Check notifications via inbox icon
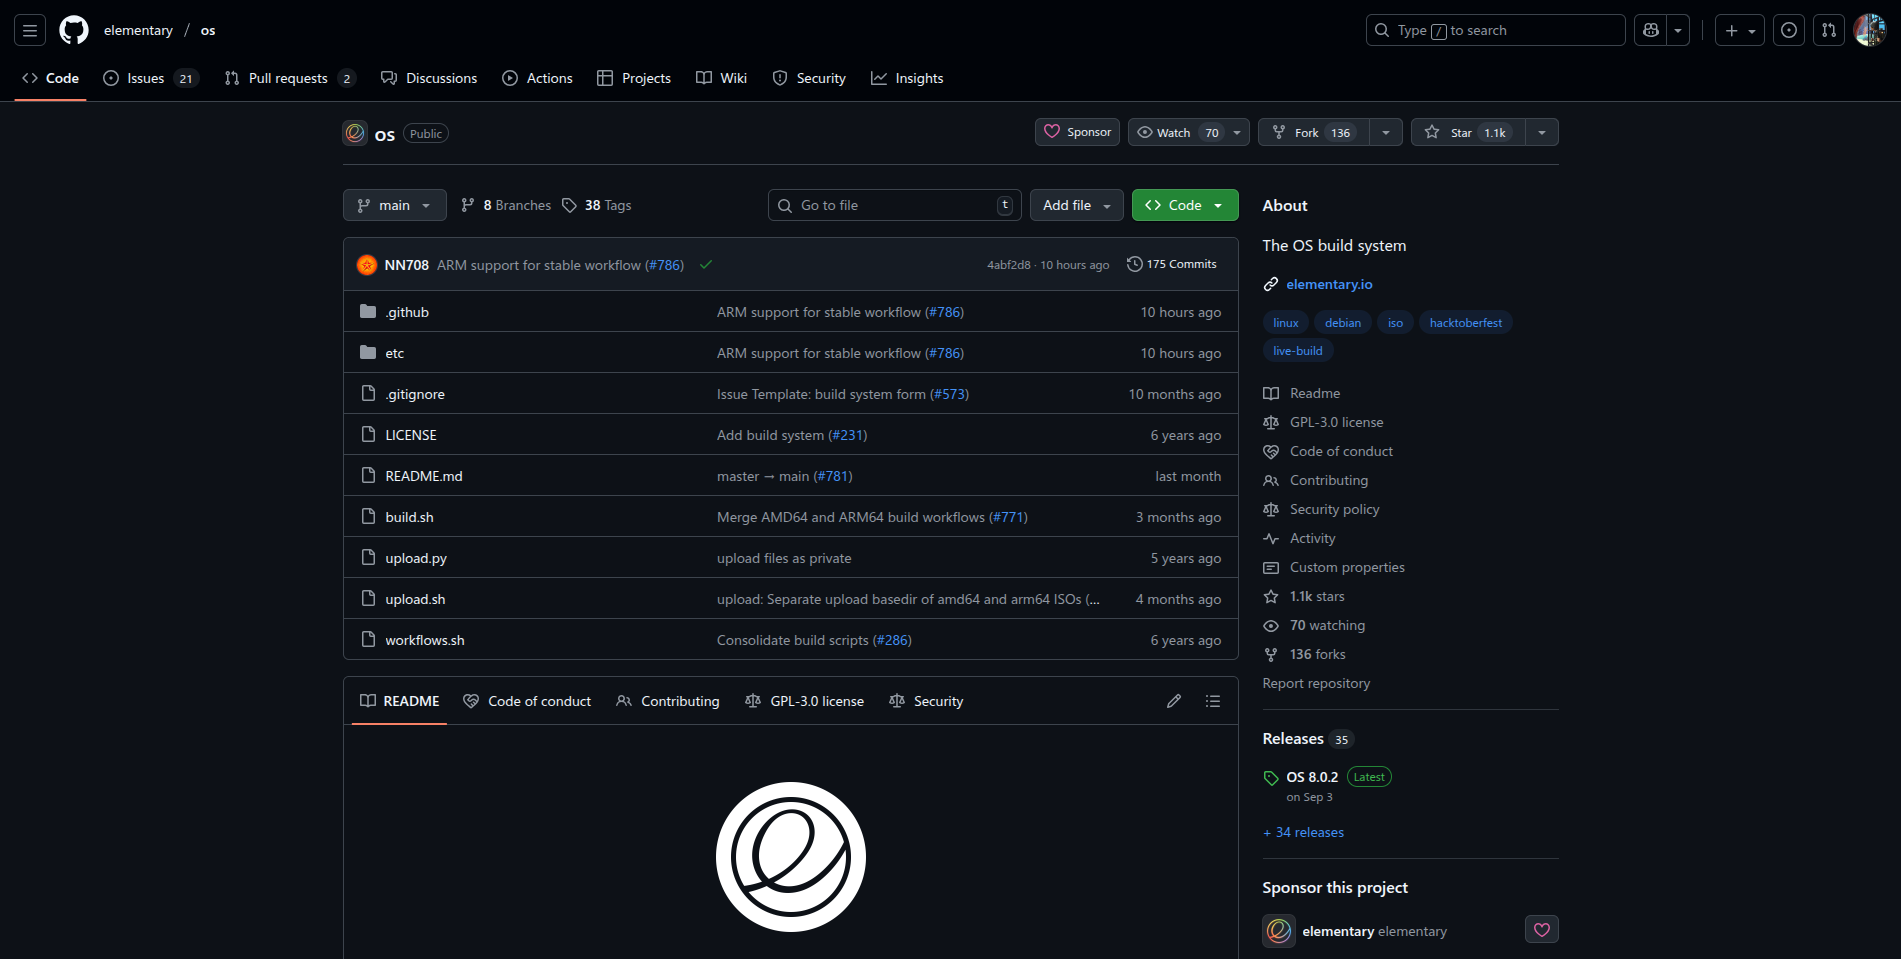The width and height of the screenshot is (1901, 959). click(1789, 30)
